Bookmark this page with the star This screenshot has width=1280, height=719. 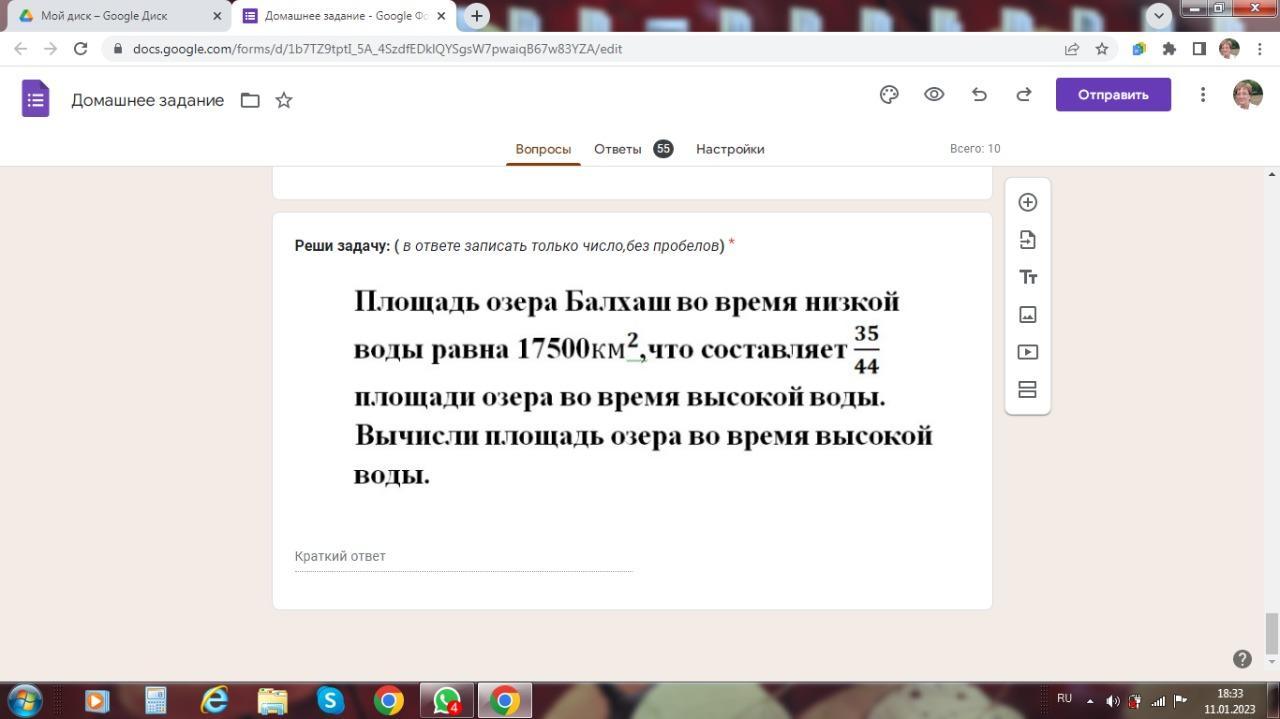pyautogui.click(x=1102, y=49)
